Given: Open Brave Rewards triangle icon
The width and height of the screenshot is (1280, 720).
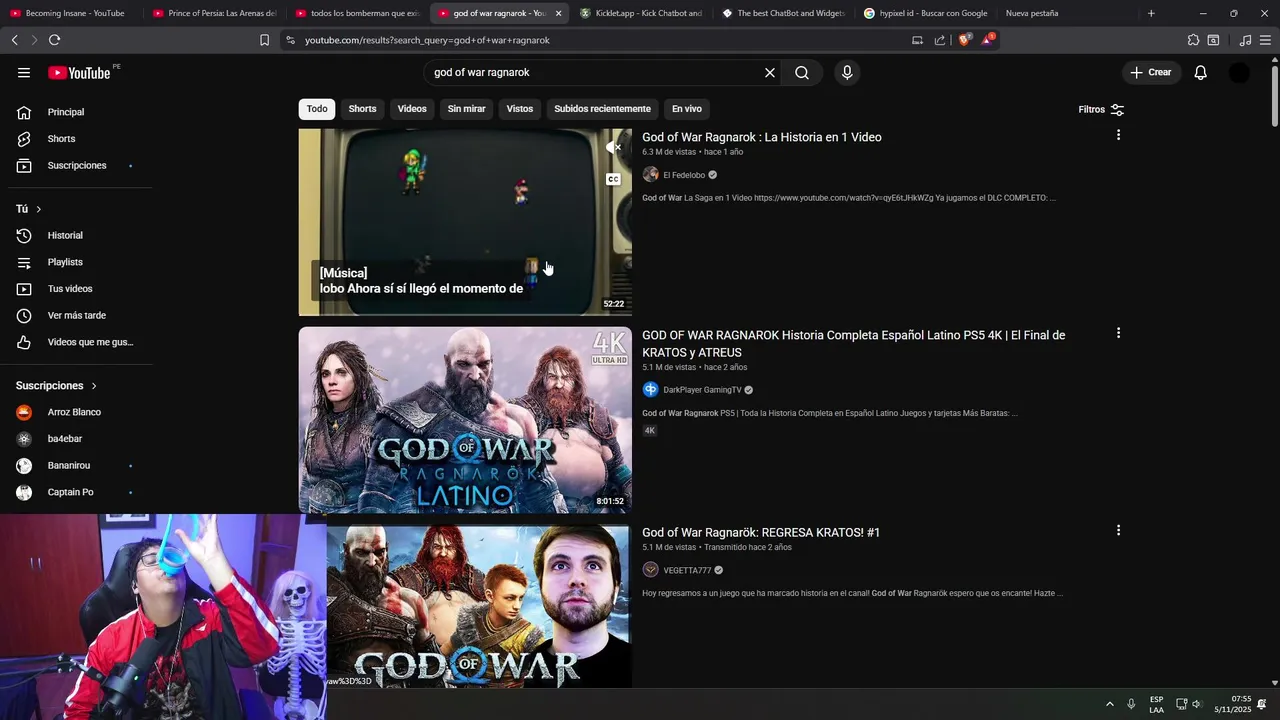Looking at the screenshot, I should [988, 40].
